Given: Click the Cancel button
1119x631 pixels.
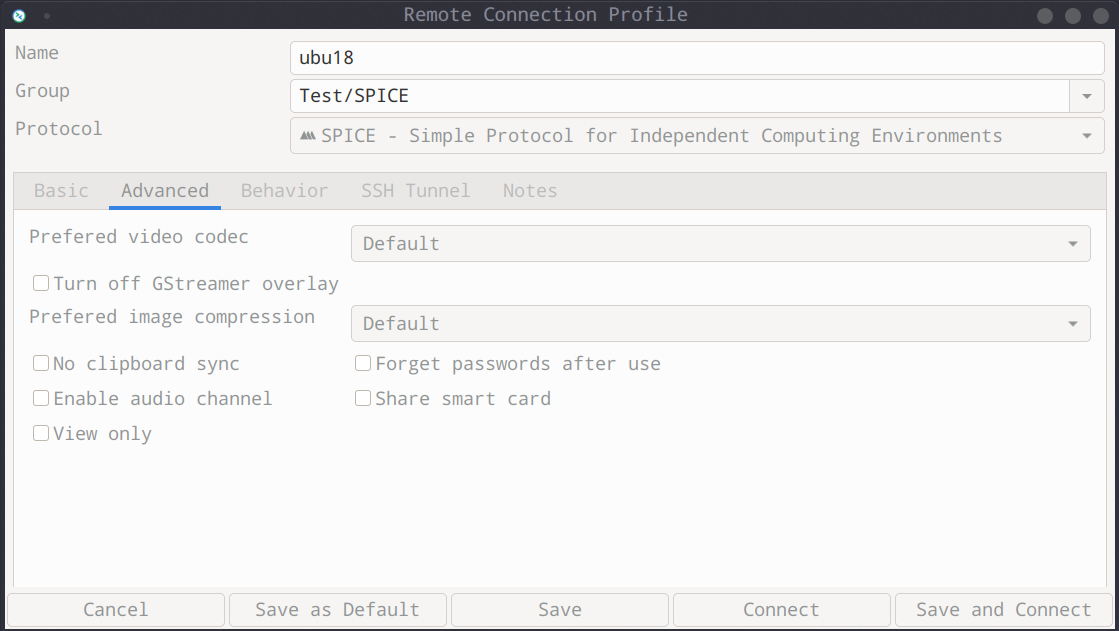Looking at the screenshot, I should point(116,610).
